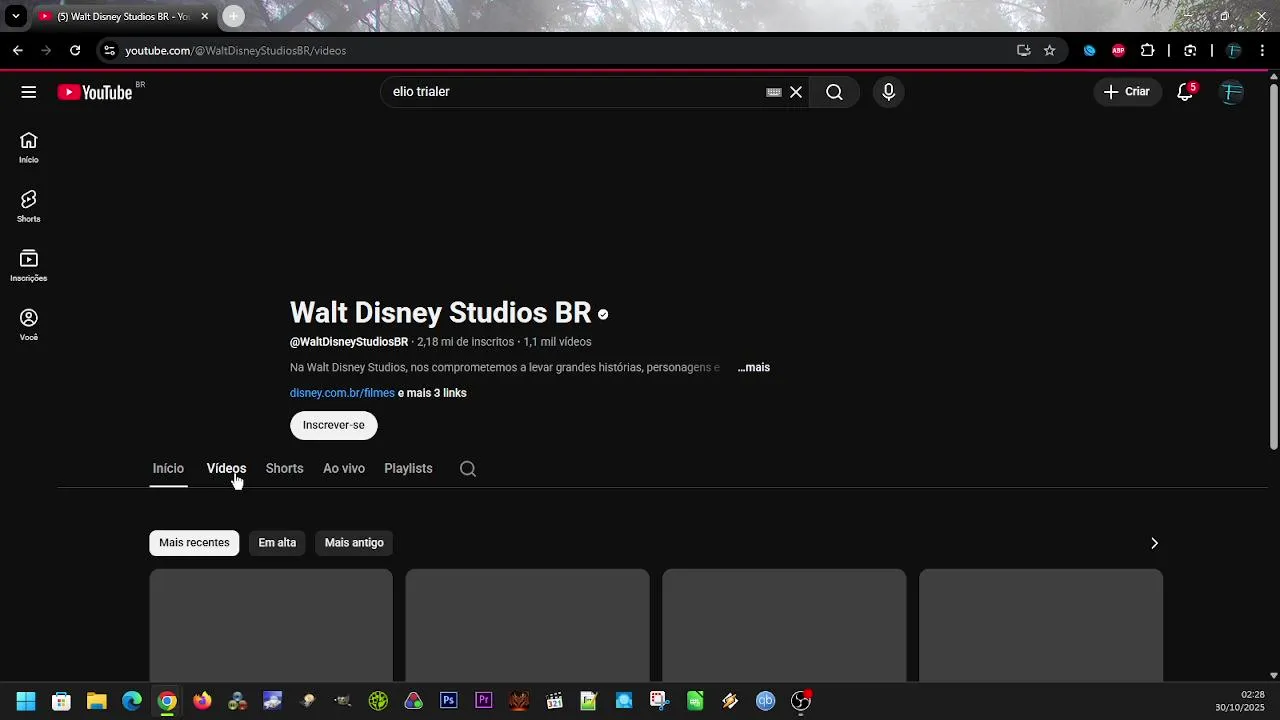The image size is (1280, 720).
Task: Reload the current page
Action: [75, 50]
